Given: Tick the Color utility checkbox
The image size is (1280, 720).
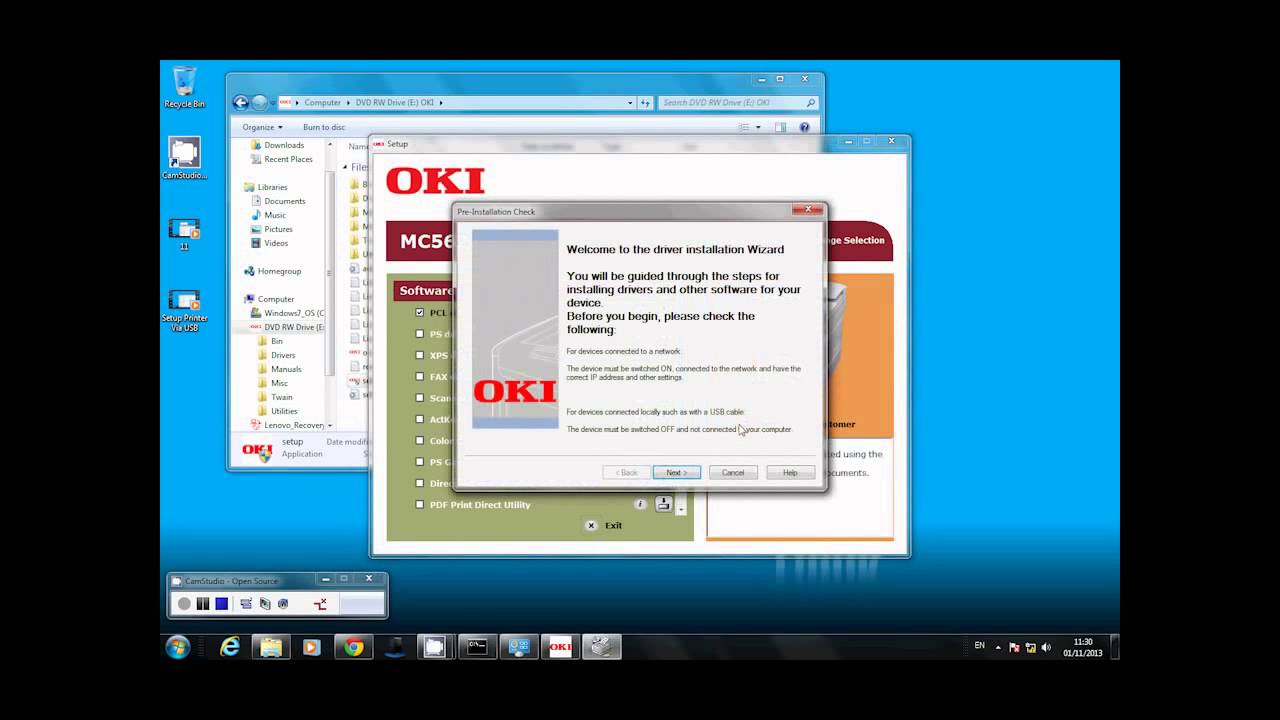Looking at the screenshot, I should pos(420,440).
